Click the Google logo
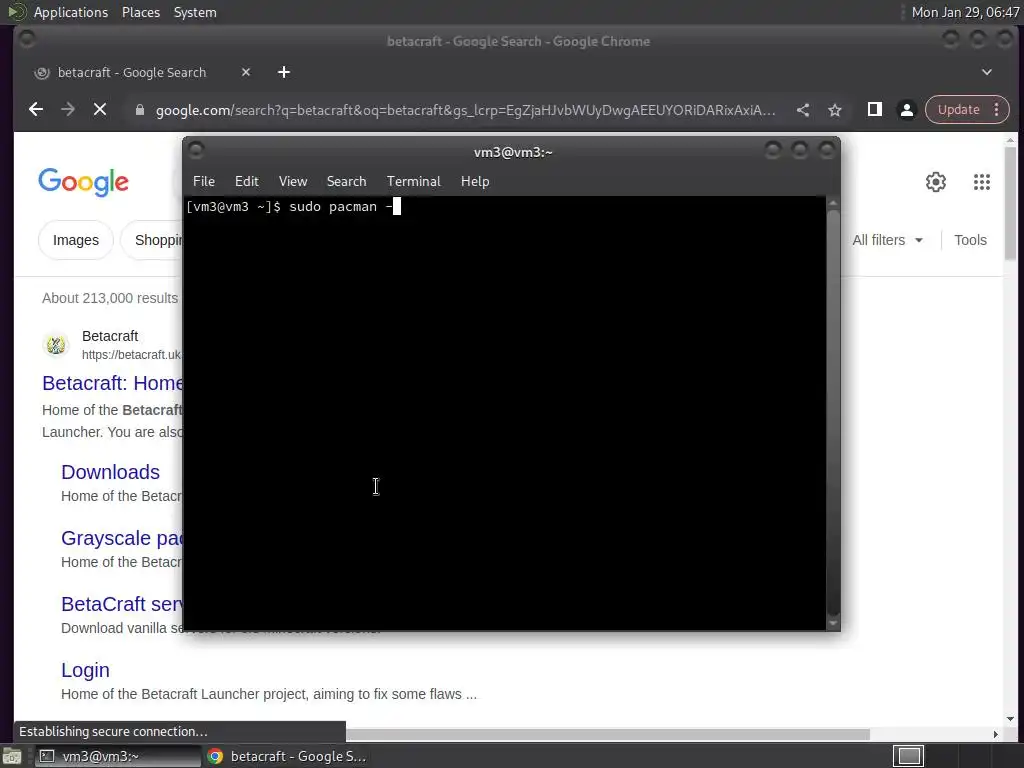The height and width of the screenshot is (768, 1024). pos(84,182)
